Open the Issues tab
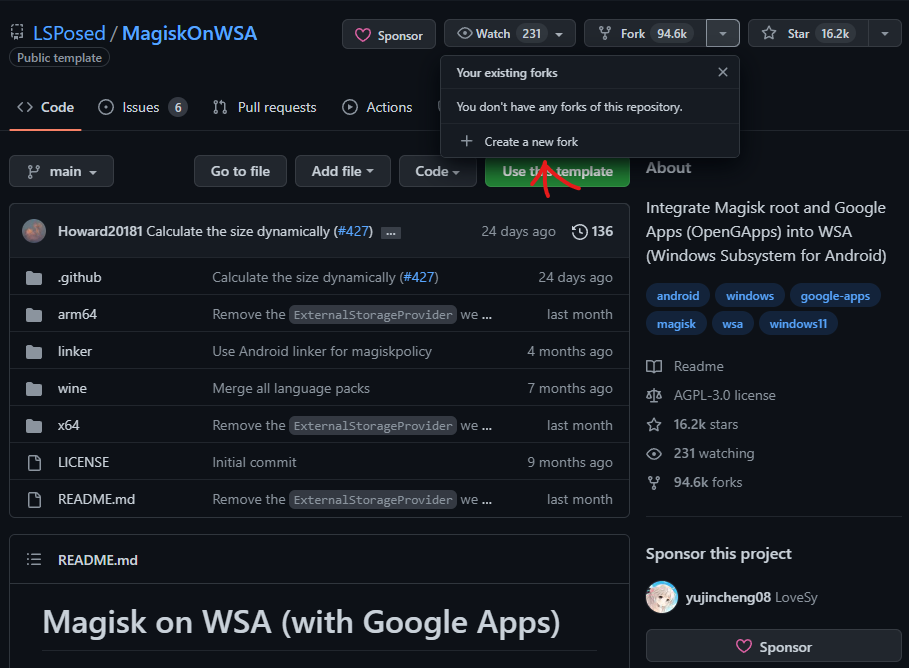The height and width of the screenshot is (668, 909). pos(142,107)
